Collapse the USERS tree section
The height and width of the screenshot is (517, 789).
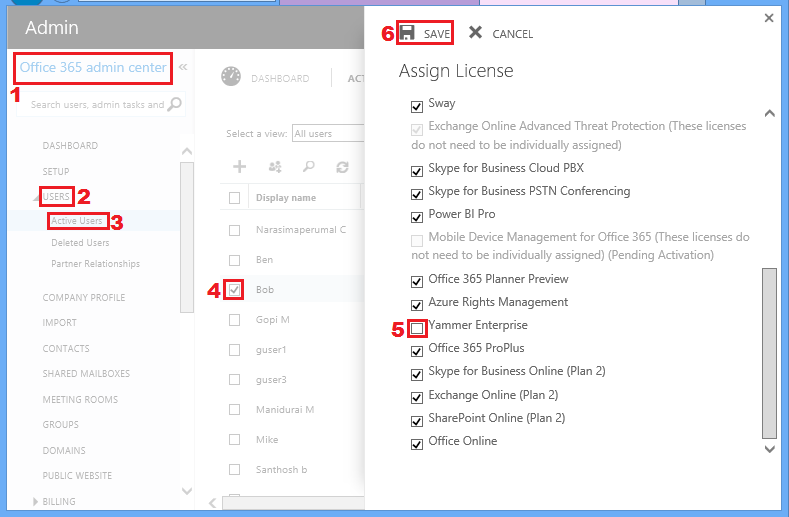click(35, 198)
